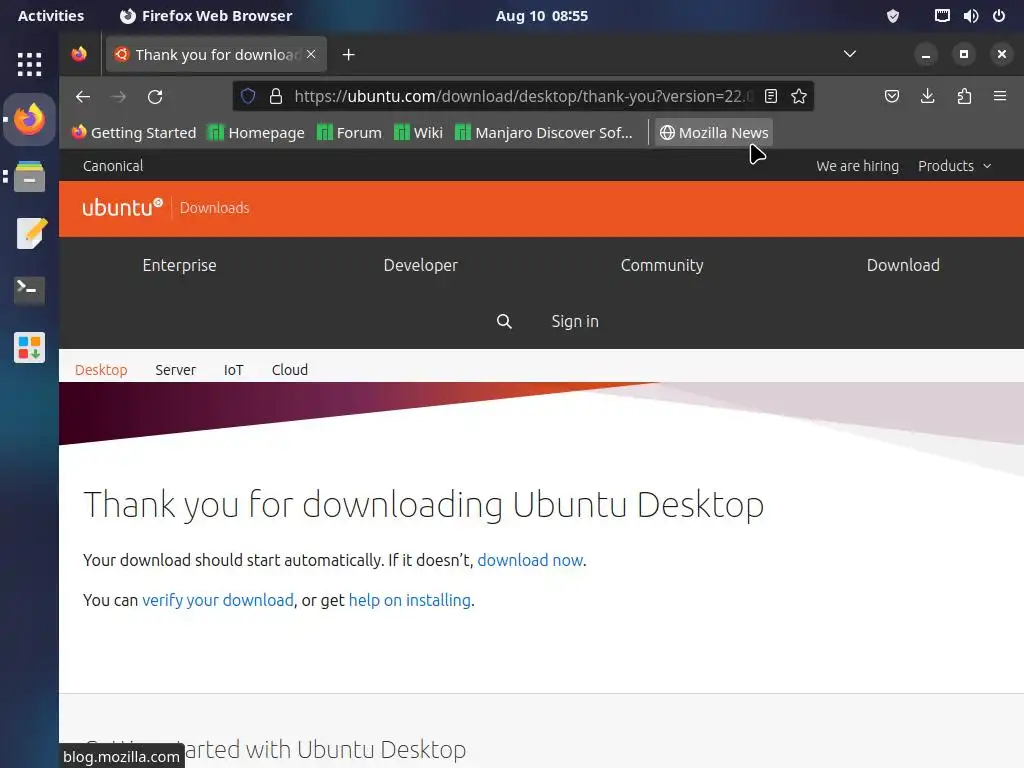Launch Firefox from the dock
This screenshot has height=768, width=1024.
click(x=29, y=120)
